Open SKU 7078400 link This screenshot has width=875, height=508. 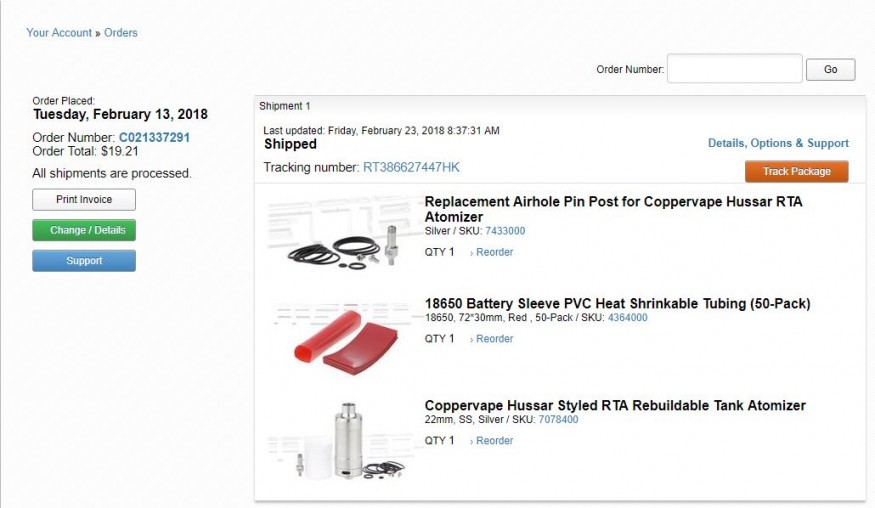pos(558,420)
